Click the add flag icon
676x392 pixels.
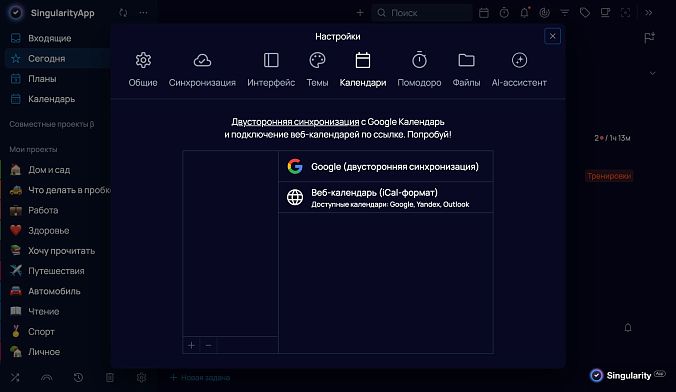tap(649, 38)
